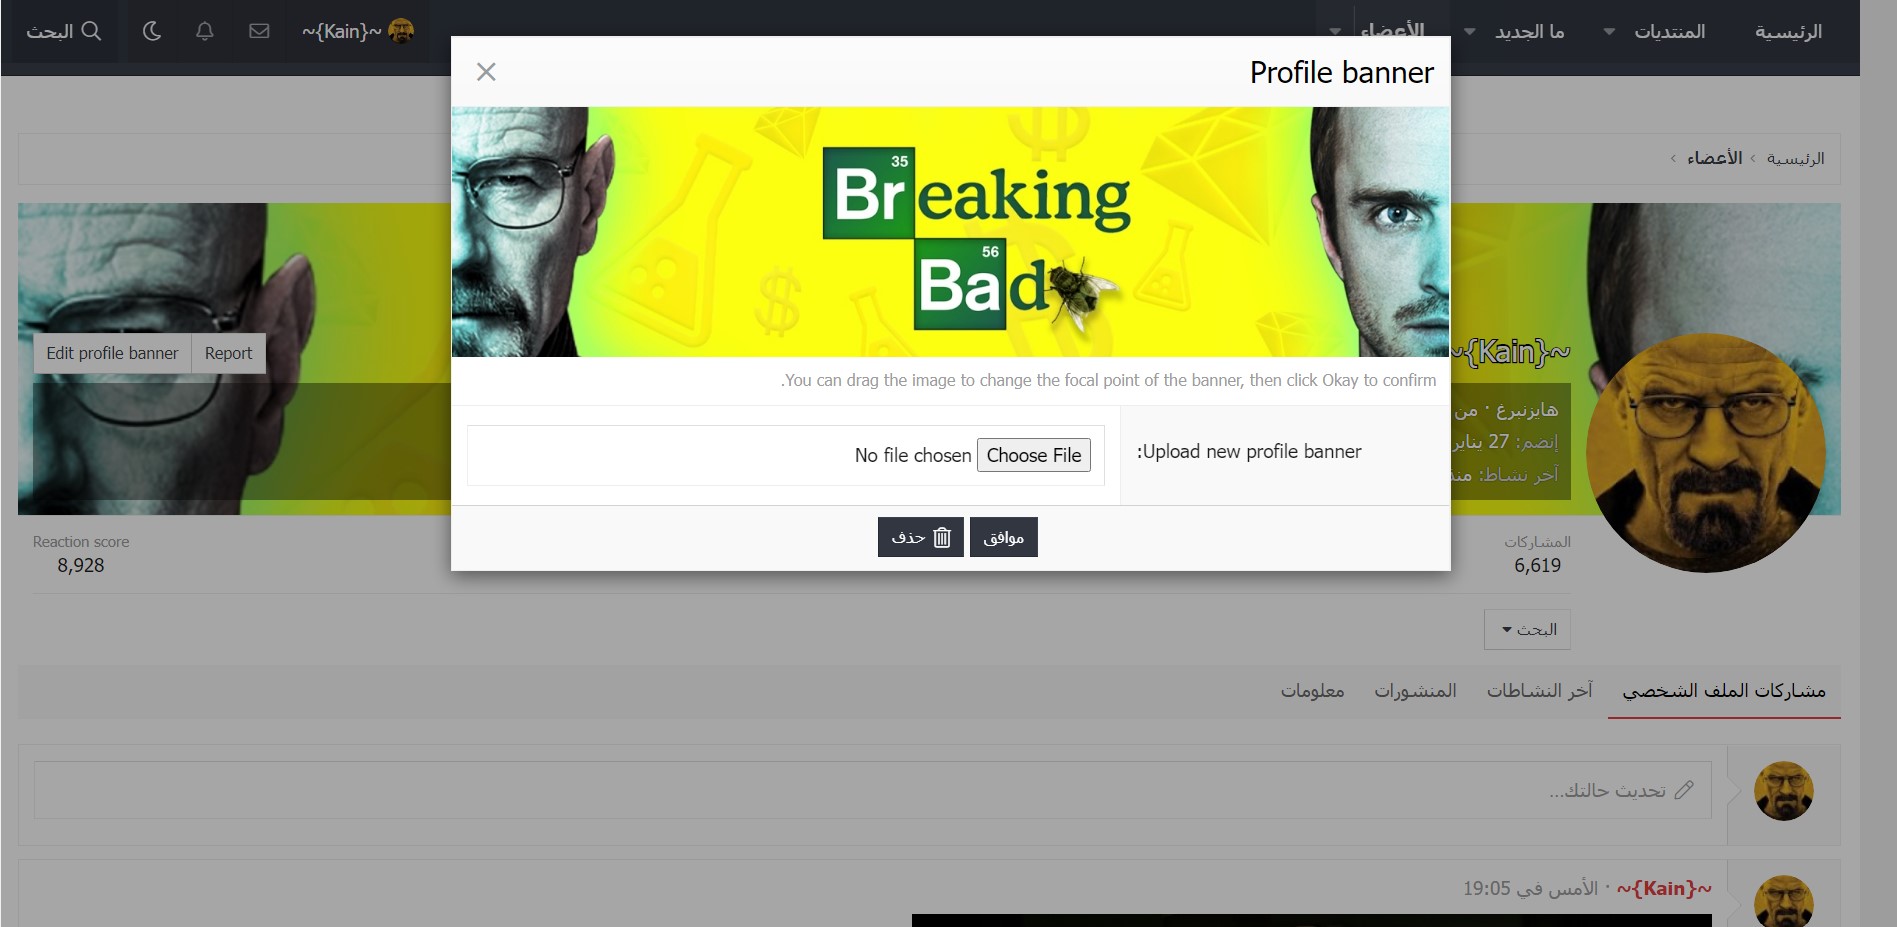Switch to the المنشورات tab
This screenshot has width=1897, height=927.
click(1415, 691)
